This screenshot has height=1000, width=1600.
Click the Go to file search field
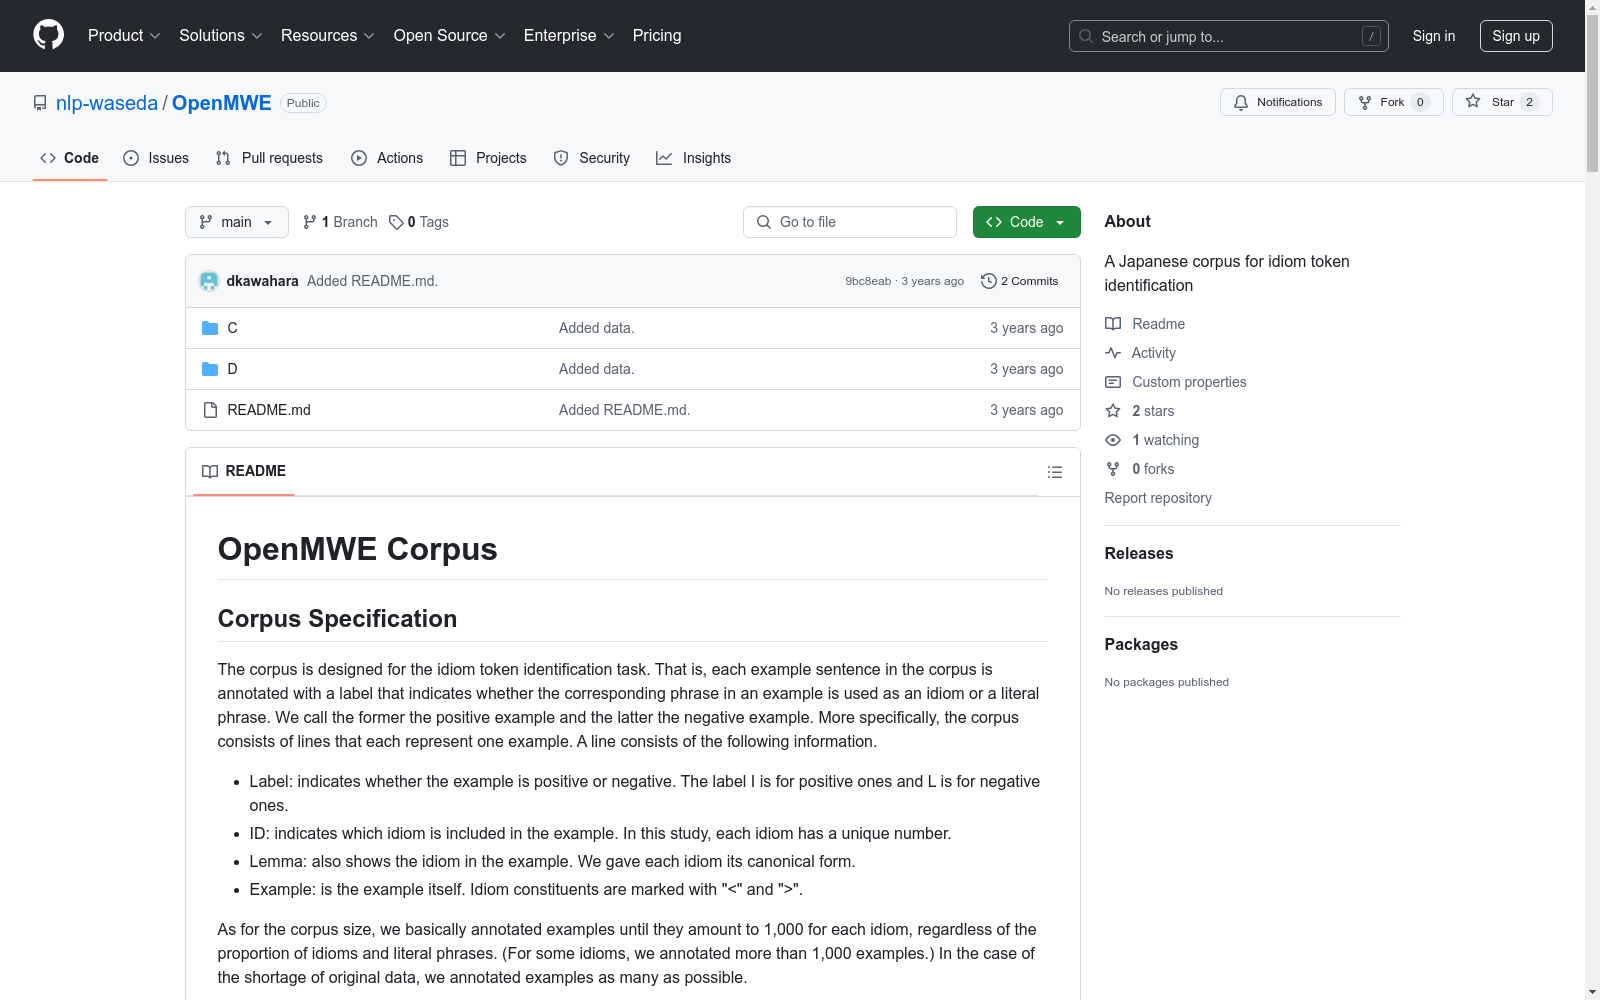point(850,222)
